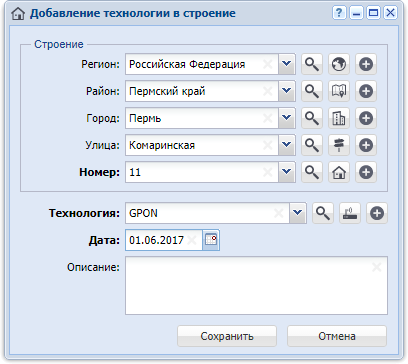The height and width of the screenshot is (364, 408).
Task: Click the Регион field showing Российская Федерация
Action: click(202, 64)
